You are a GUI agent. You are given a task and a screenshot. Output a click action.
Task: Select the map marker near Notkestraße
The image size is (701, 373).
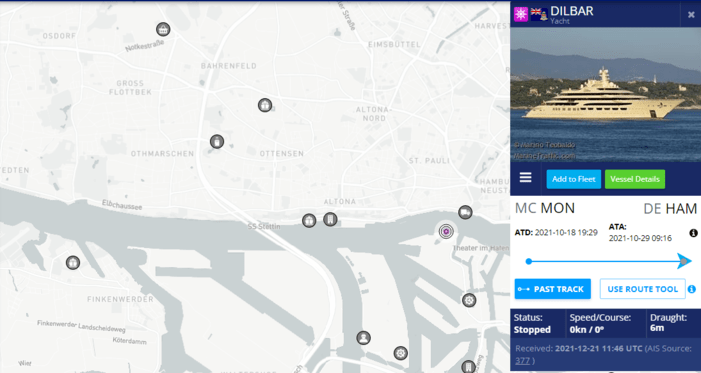163,30
